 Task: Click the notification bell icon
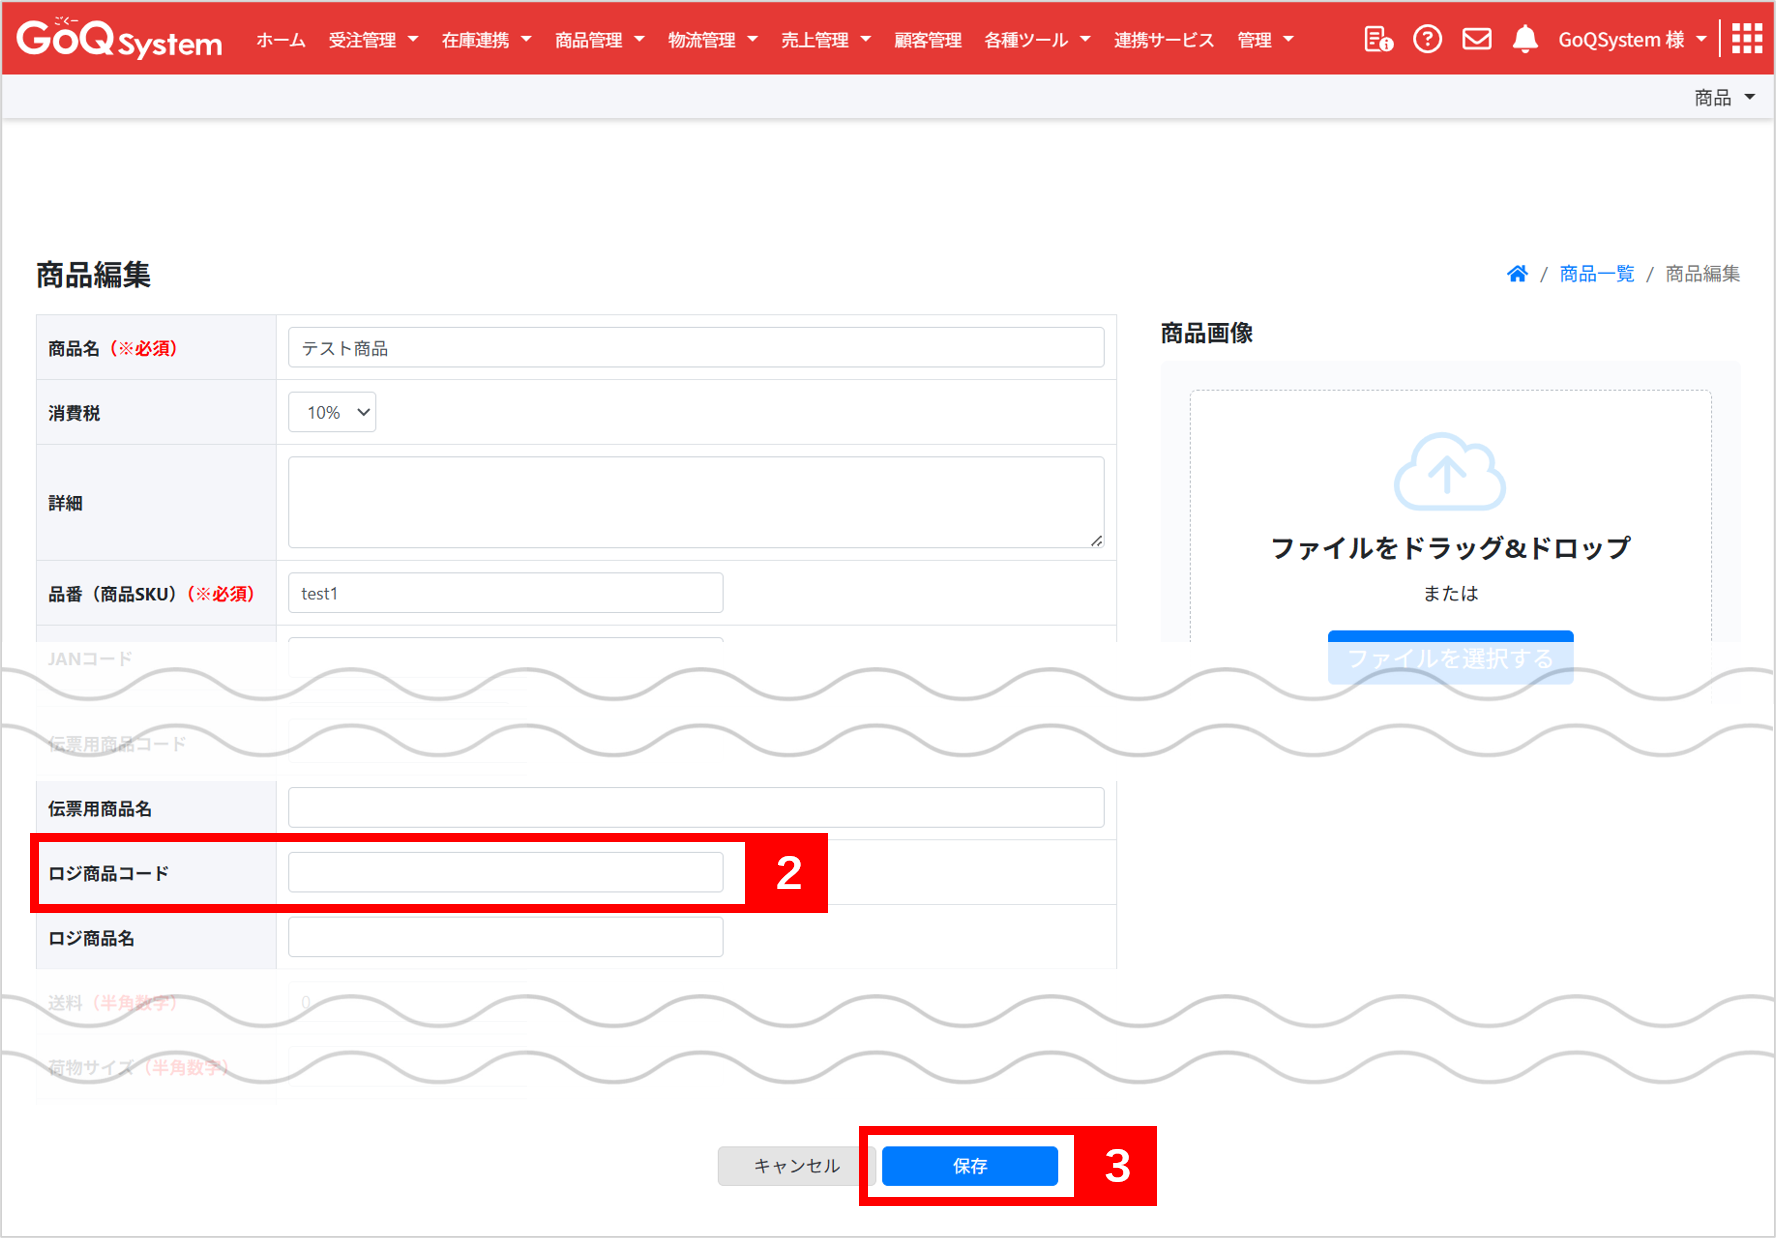coord(1524,39)
